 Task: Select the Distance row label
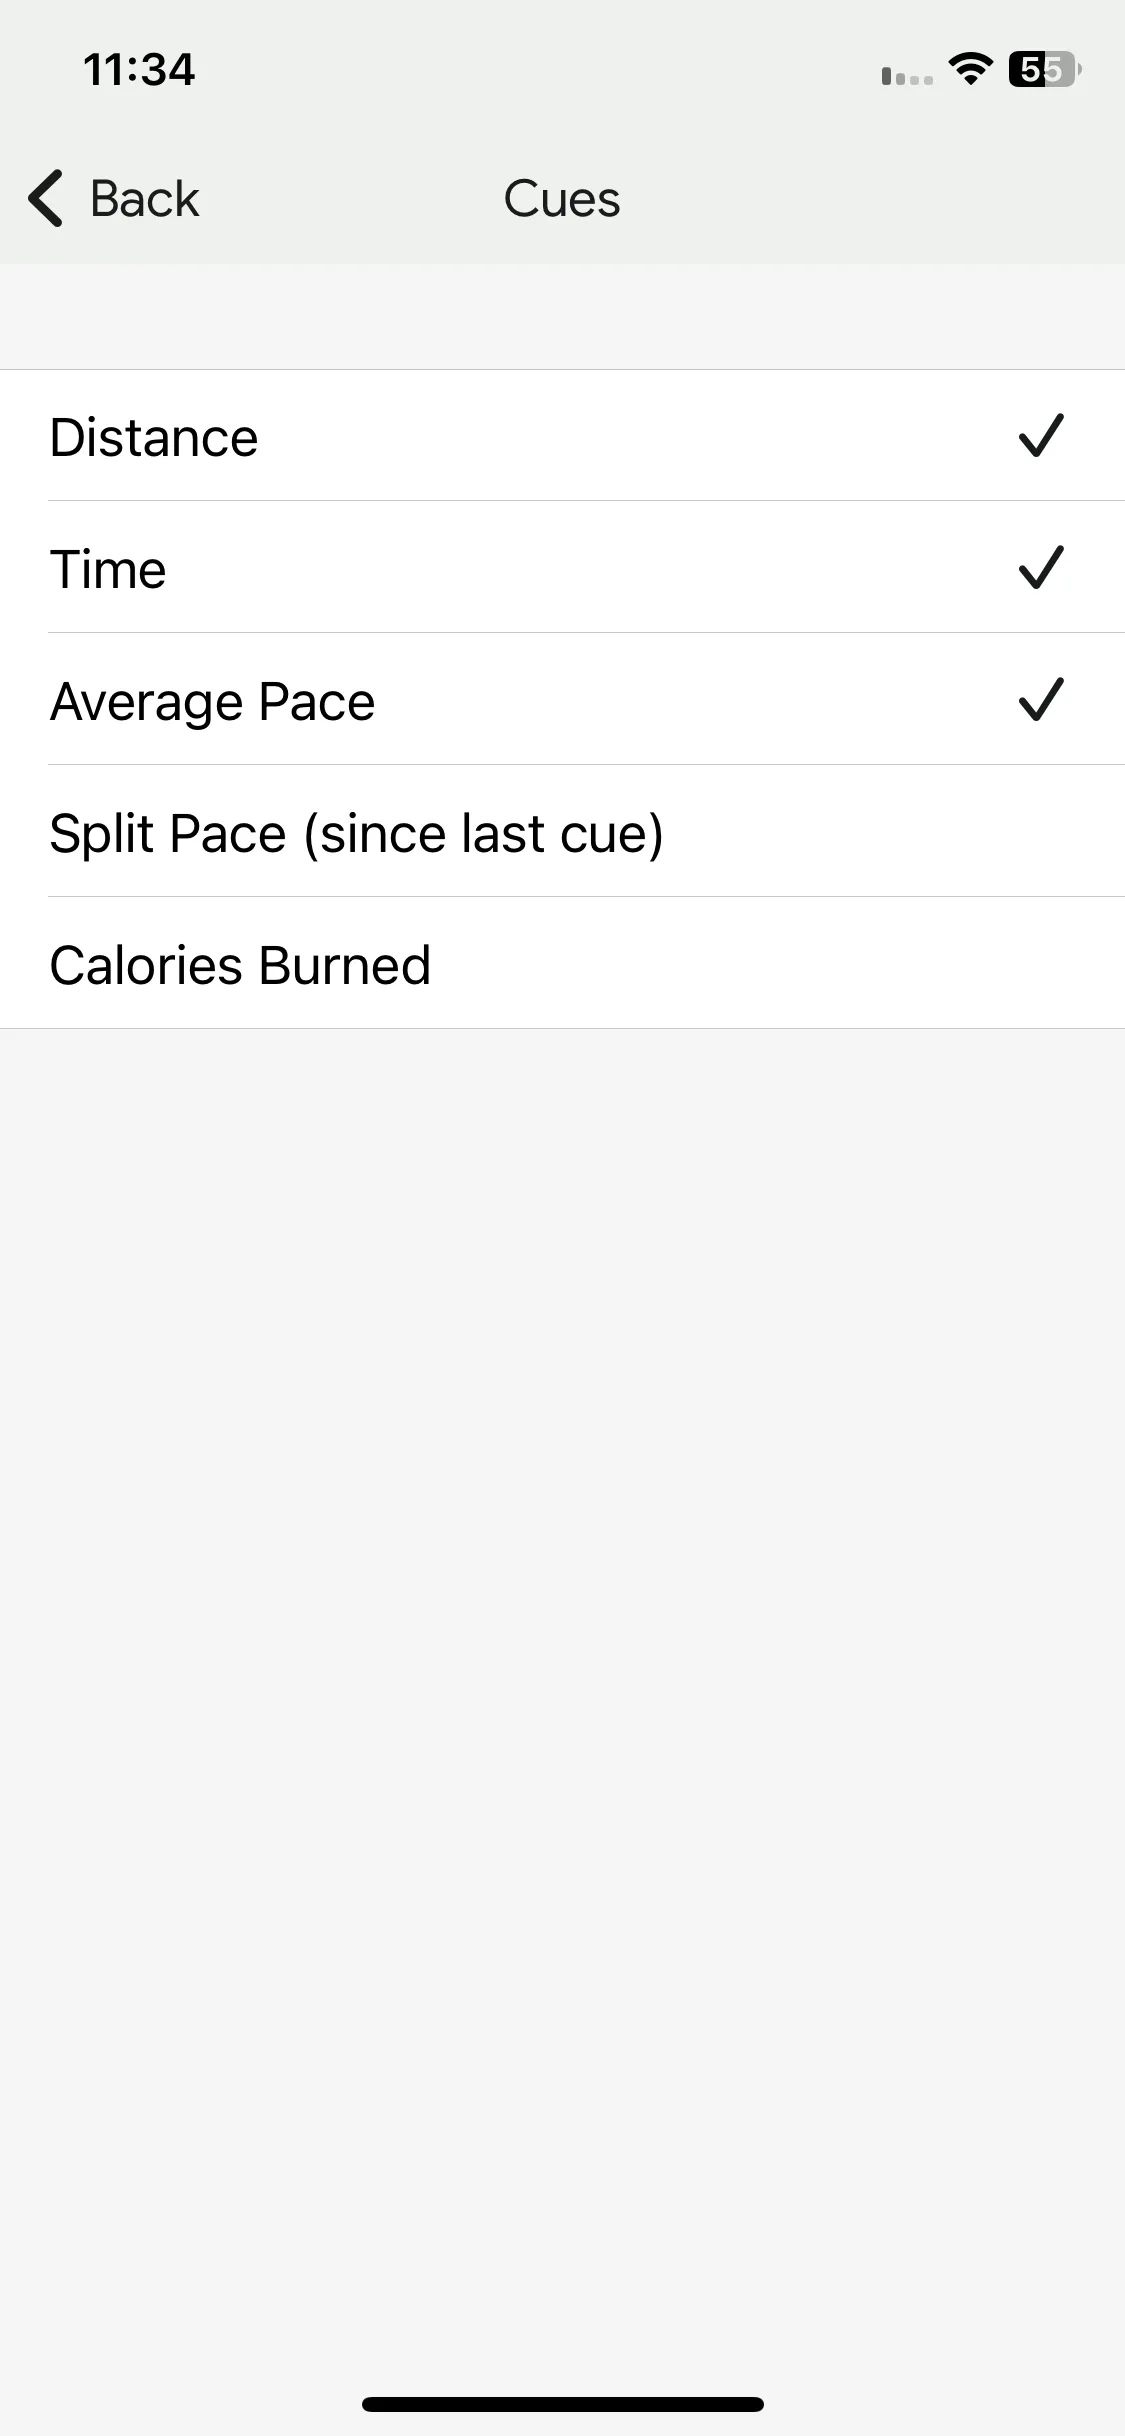[x=154, y=437]
